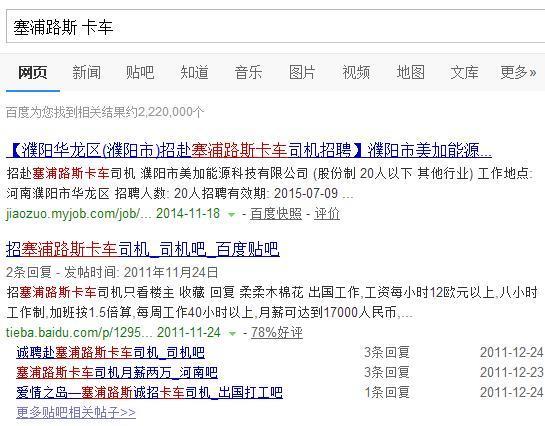The width and height of the screenshot is (545, 426).
Task: Expand the 更多» menu
Action: pos(518,73)
